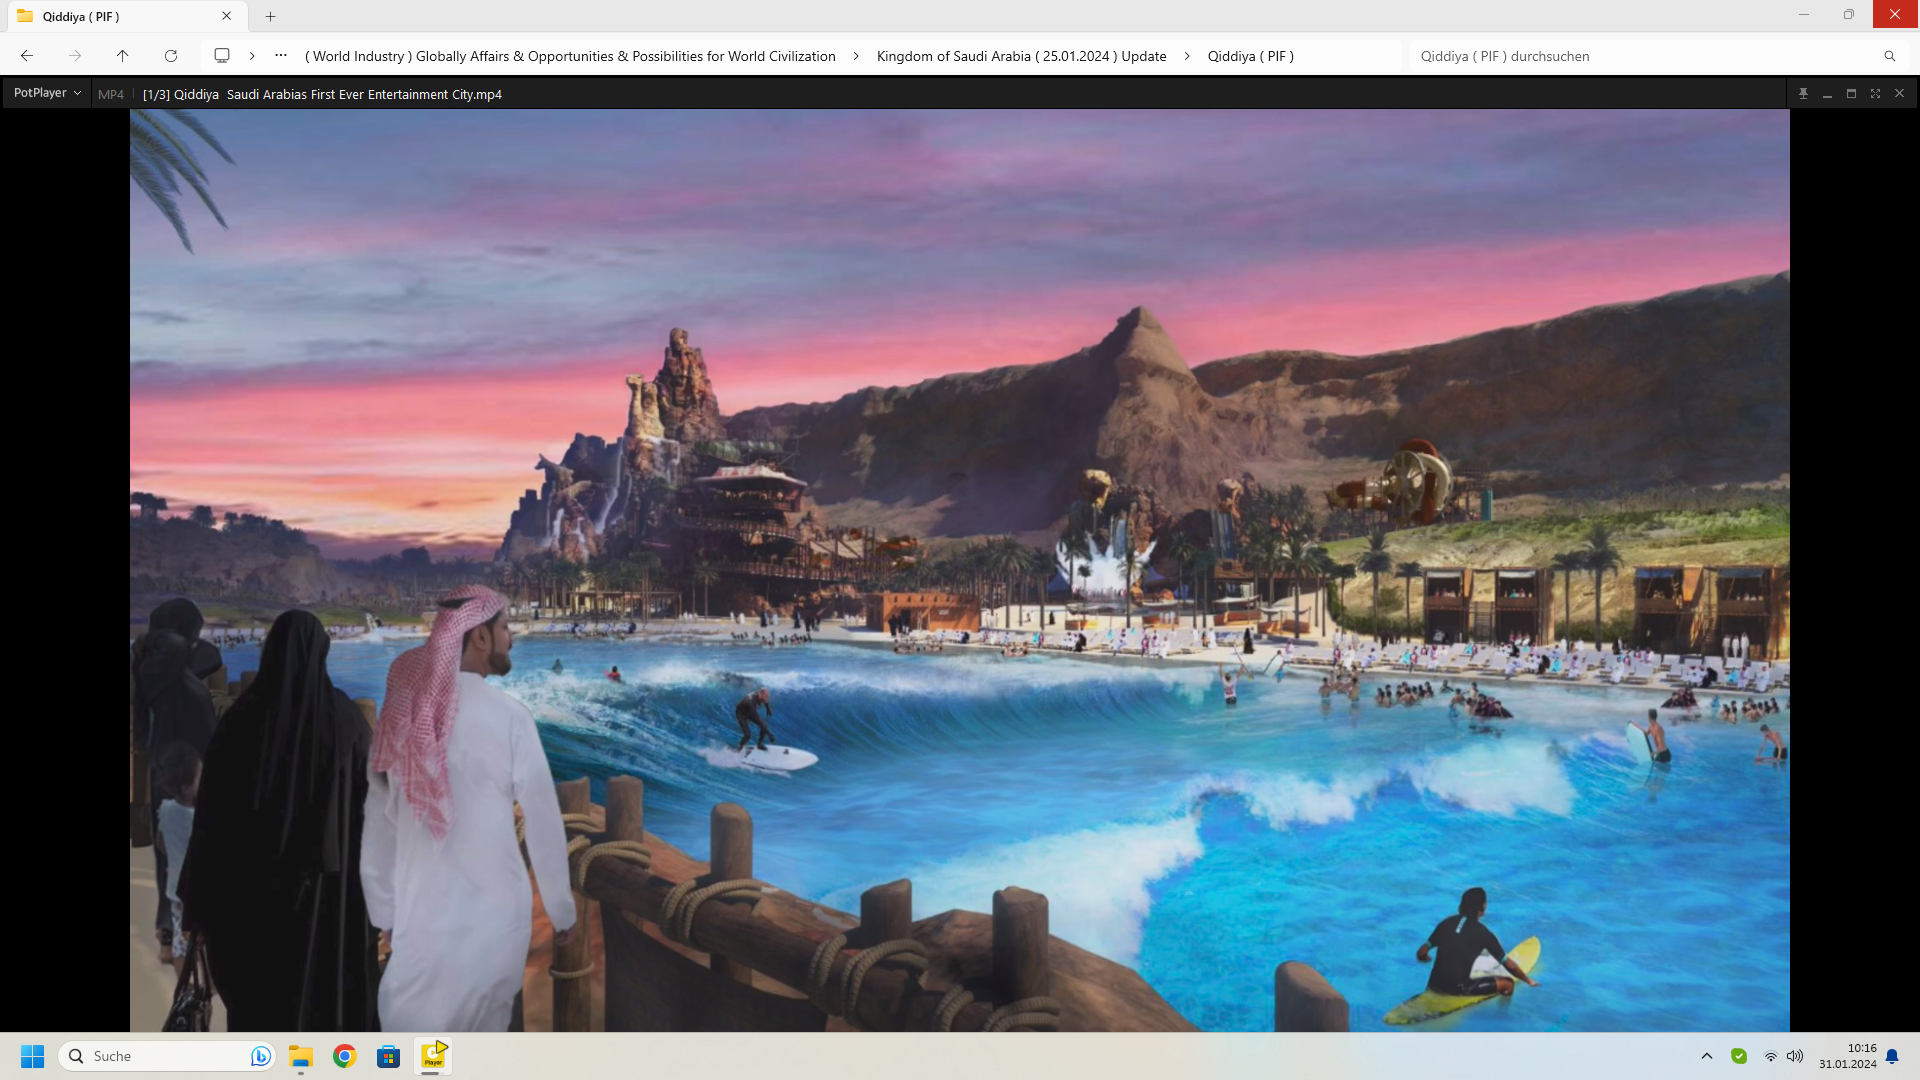
Task: Close the Qiddiya ( PIF ) tab
Action: tap(227, 16)
